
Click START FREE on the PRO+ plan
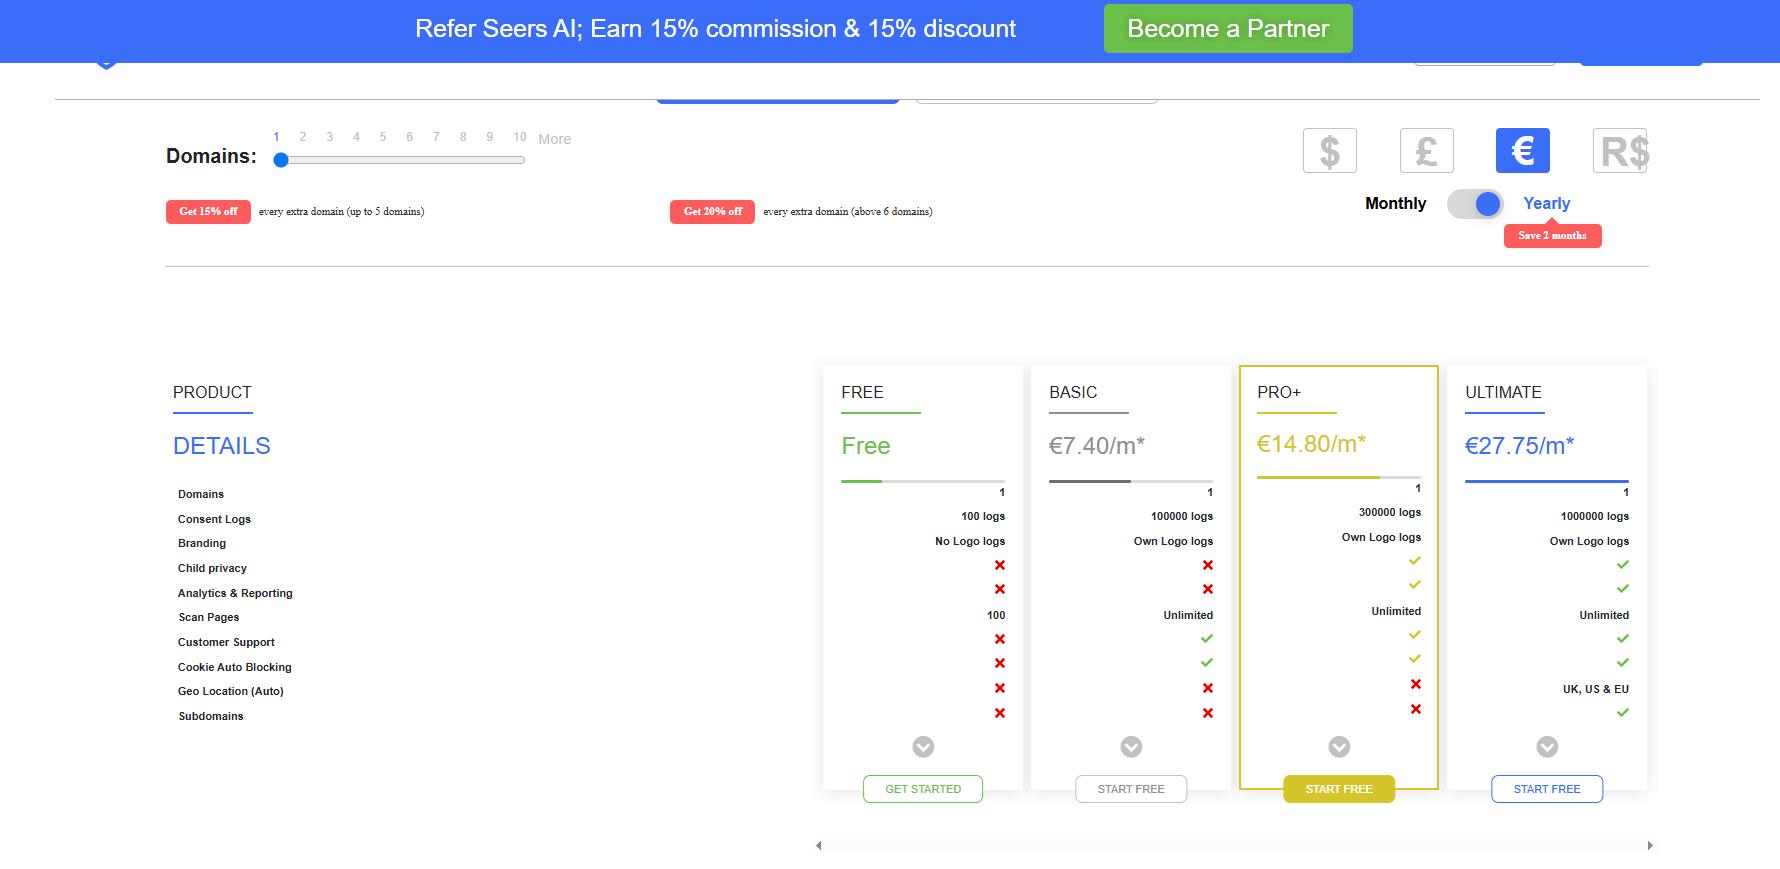pyautogui.click(x=1339, y=789)
